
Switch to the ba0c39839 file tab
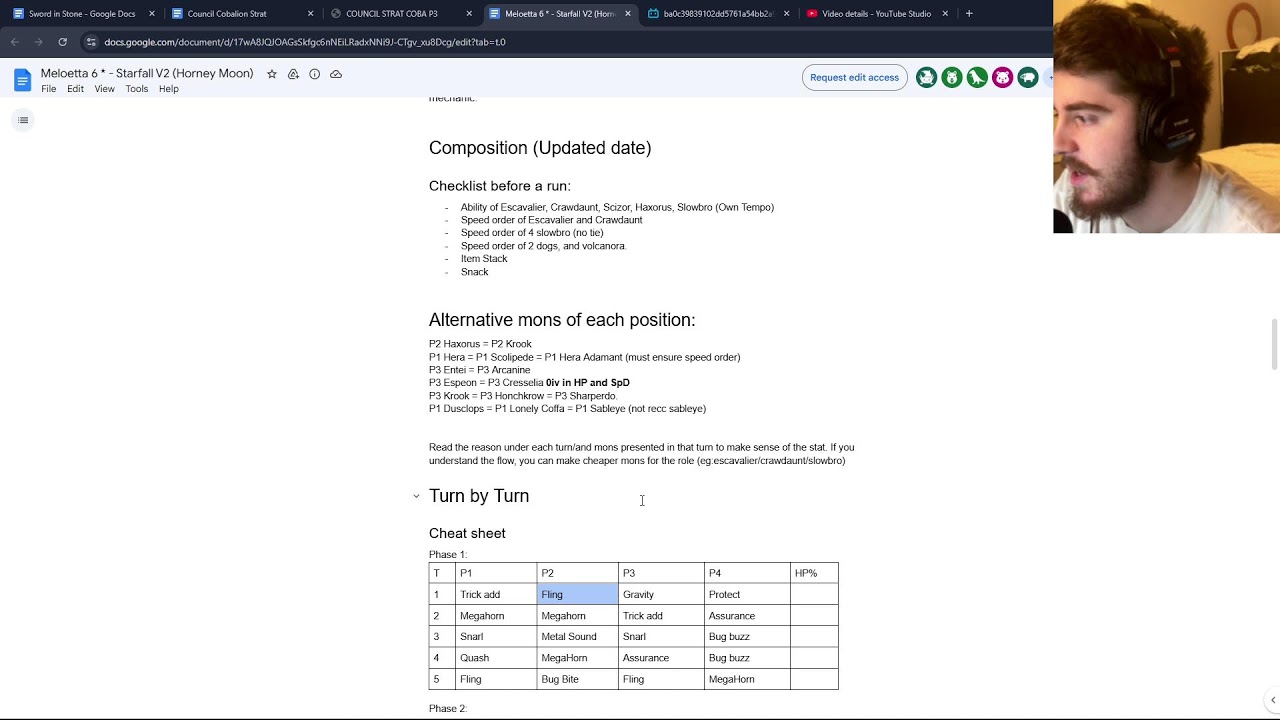tap(718, 14)
